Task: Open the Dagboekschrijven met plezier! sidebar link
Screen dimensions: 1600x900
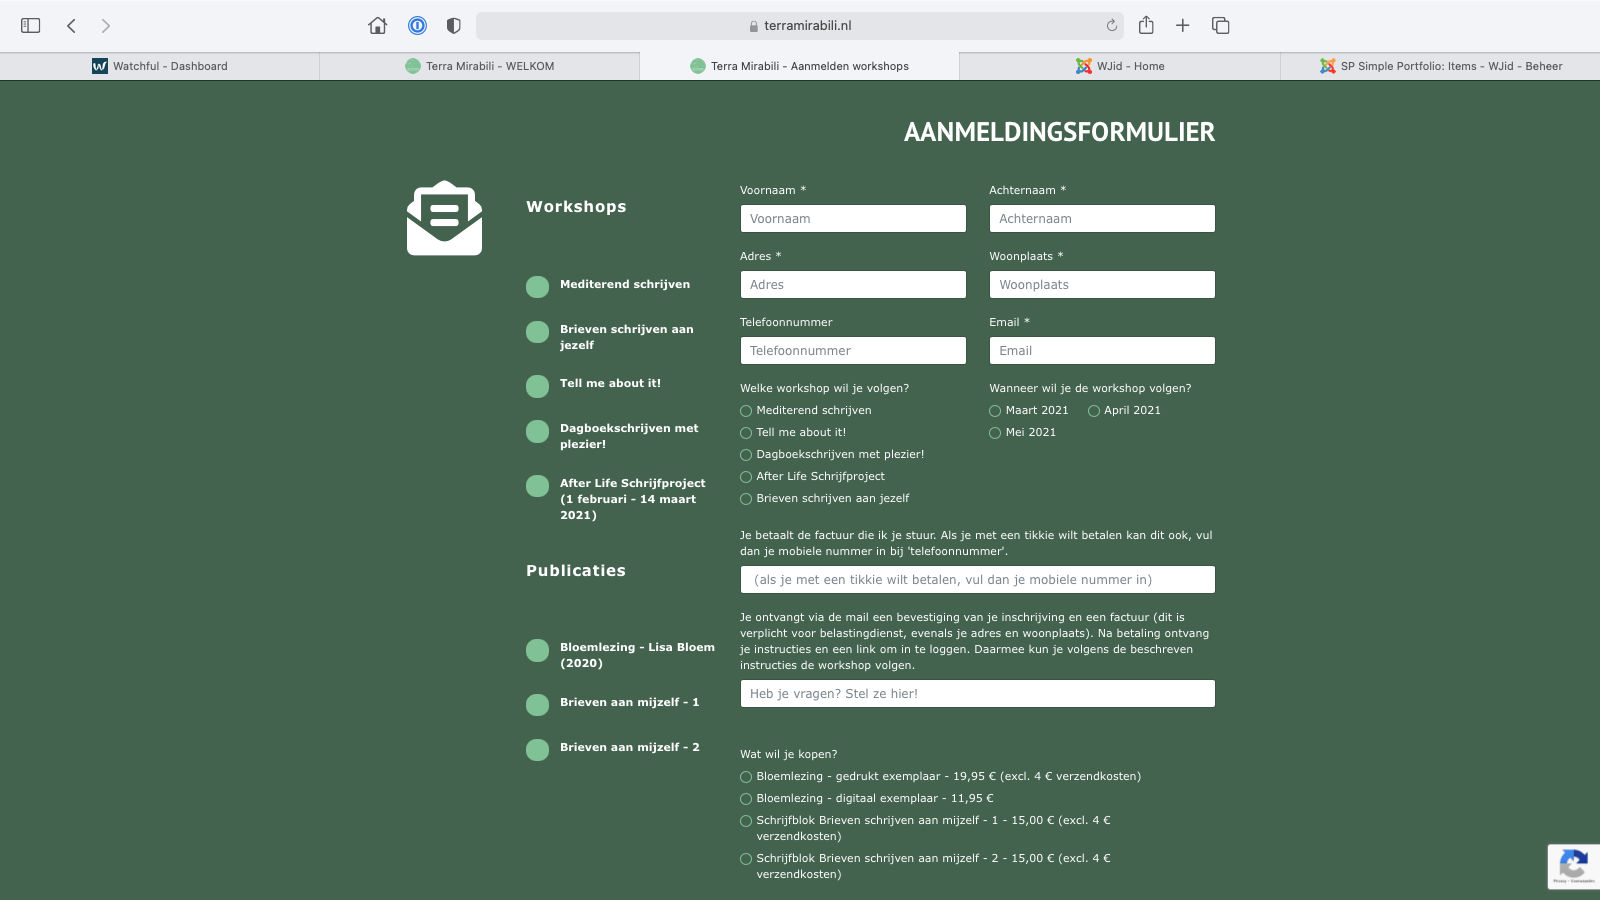Action: click(x=629, y=436)
